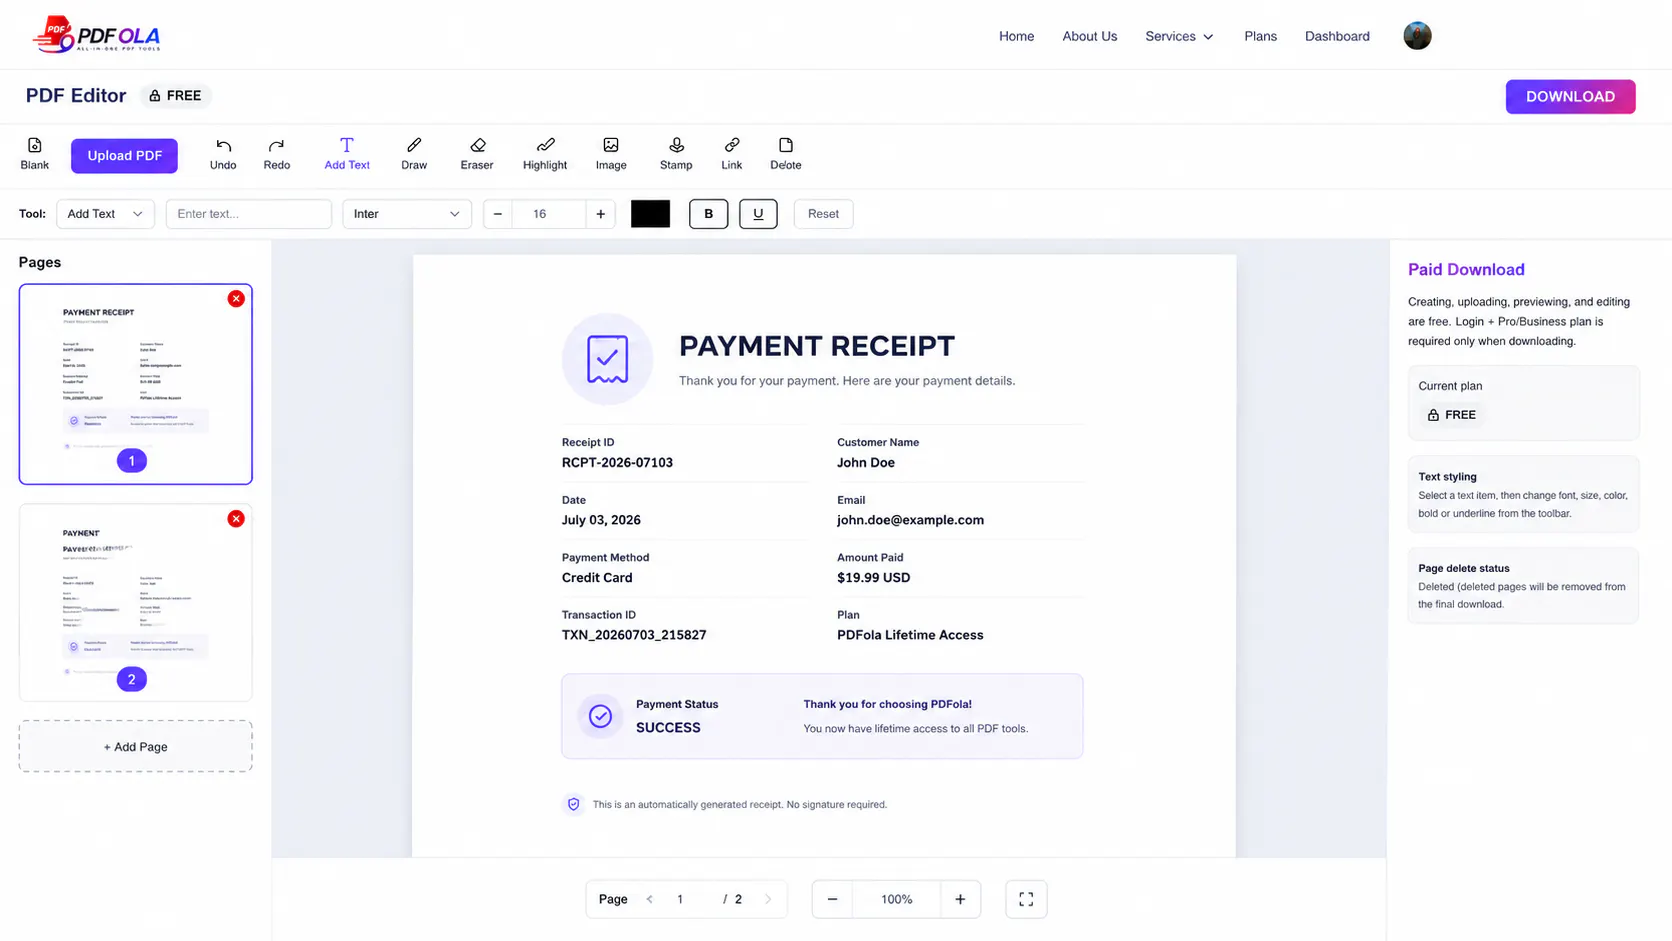1672x941 pixels.
Task: Choose the Image tool
Action: click(x=611, y=154)
